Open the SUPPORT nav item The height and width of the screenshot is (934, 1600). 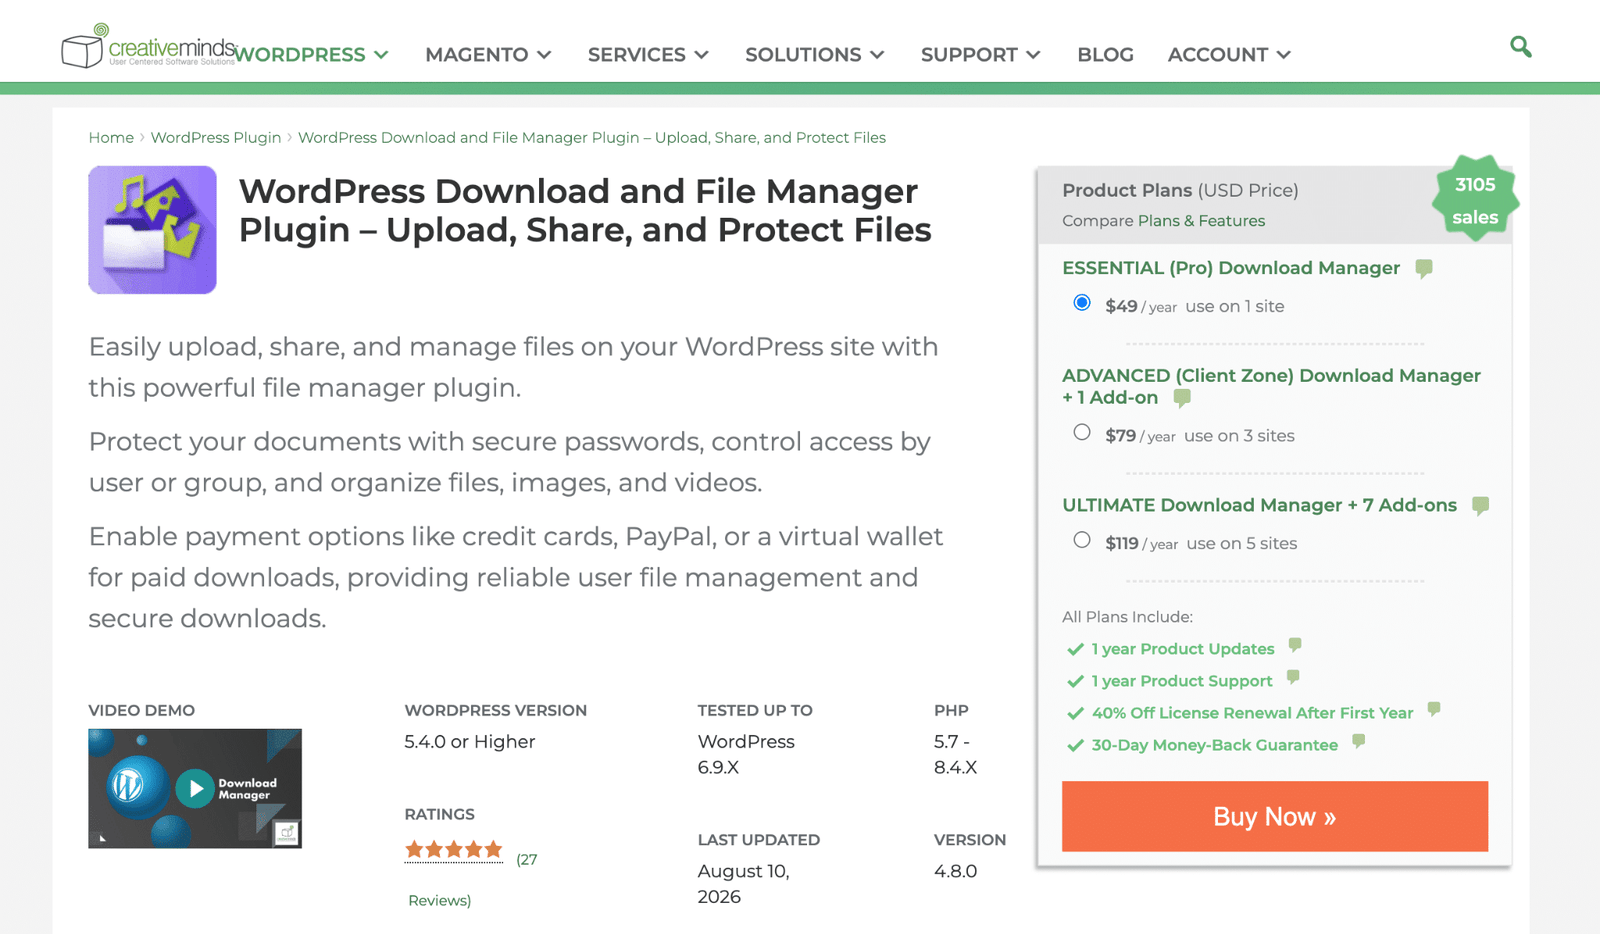click(969, 55)
